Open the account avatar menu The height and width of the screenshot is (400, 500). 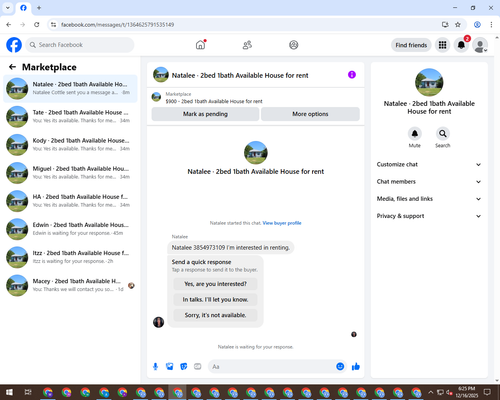pos(480,45)
